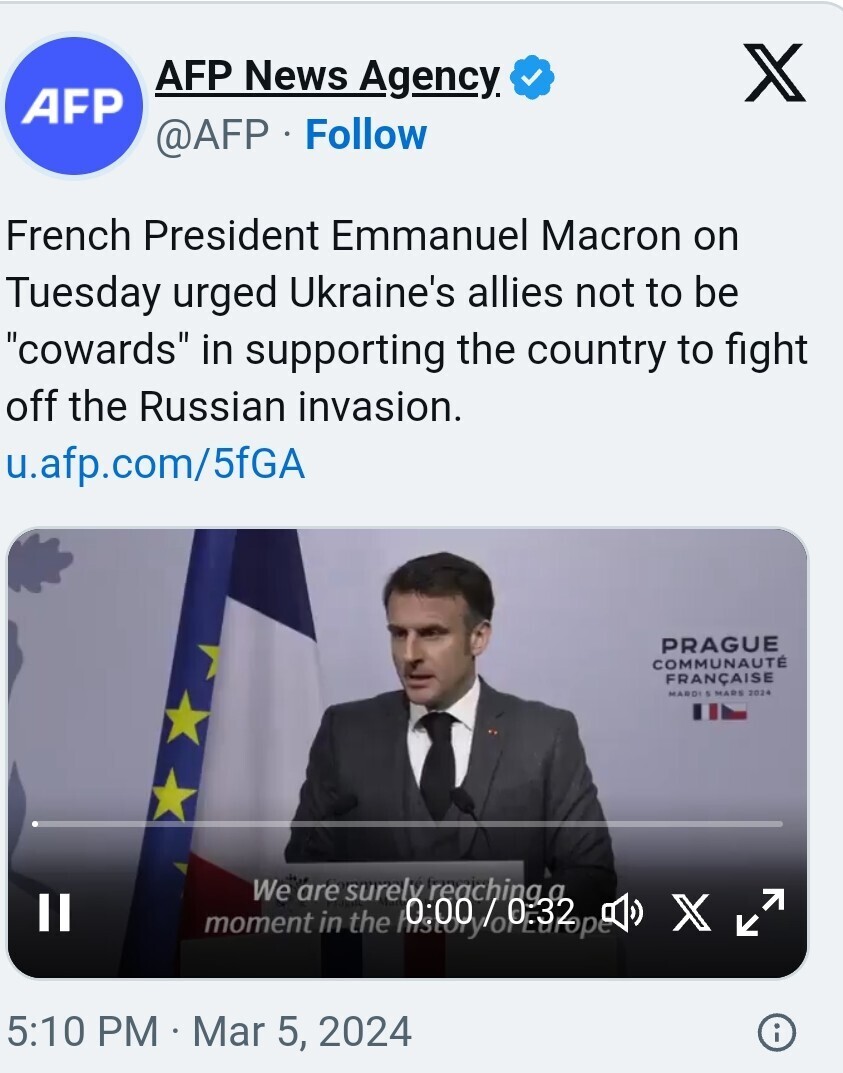This screenshot has width=843, height=1073.
Task: Open the tweet info icon
Action: tap(777, 1032)
